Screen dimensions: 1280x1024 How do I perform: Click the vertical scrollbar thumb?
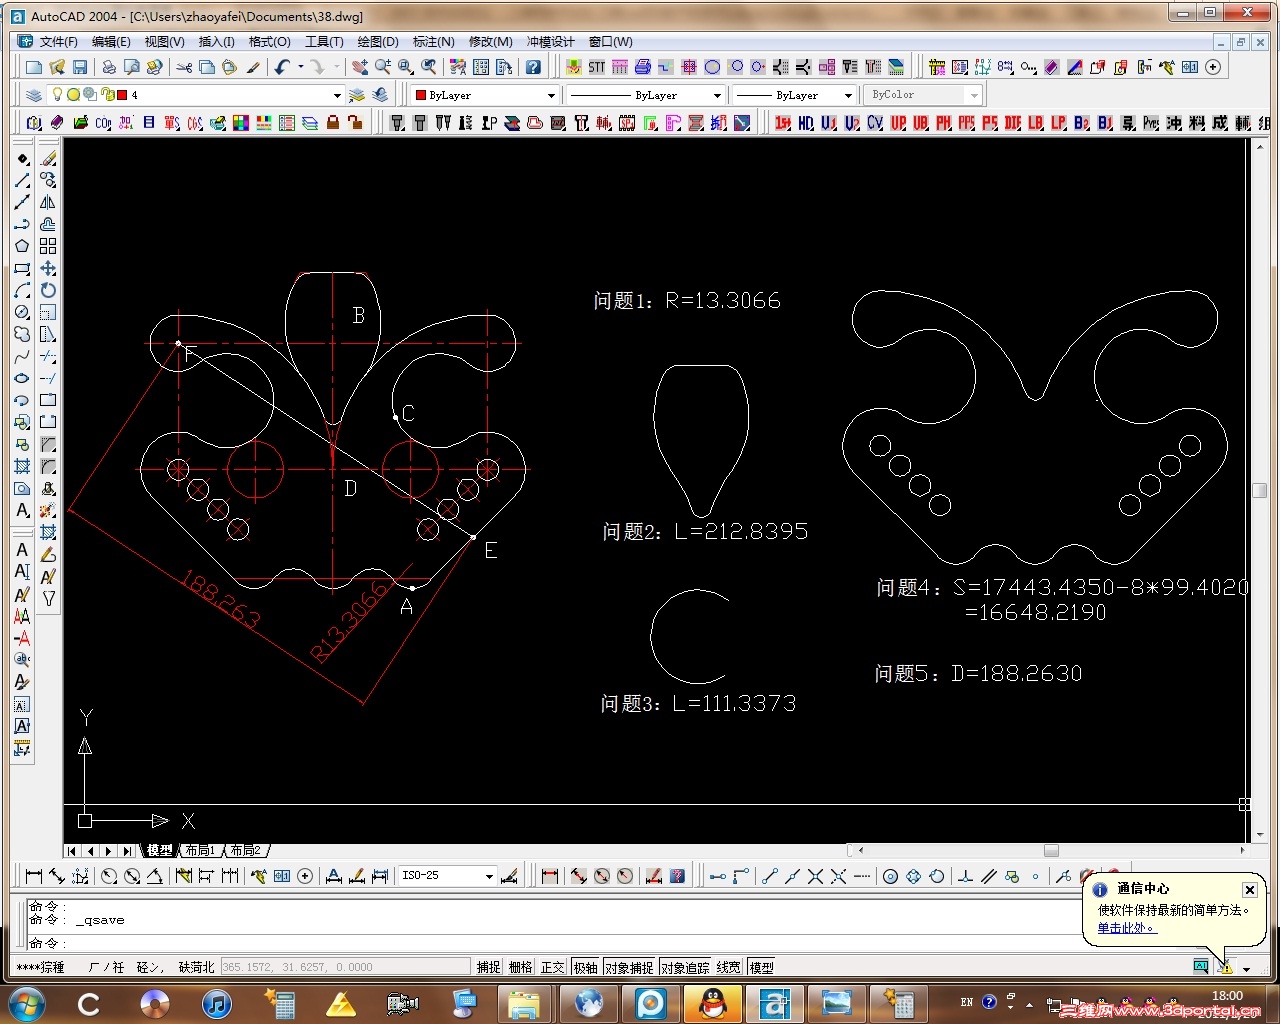point(1260,490)
